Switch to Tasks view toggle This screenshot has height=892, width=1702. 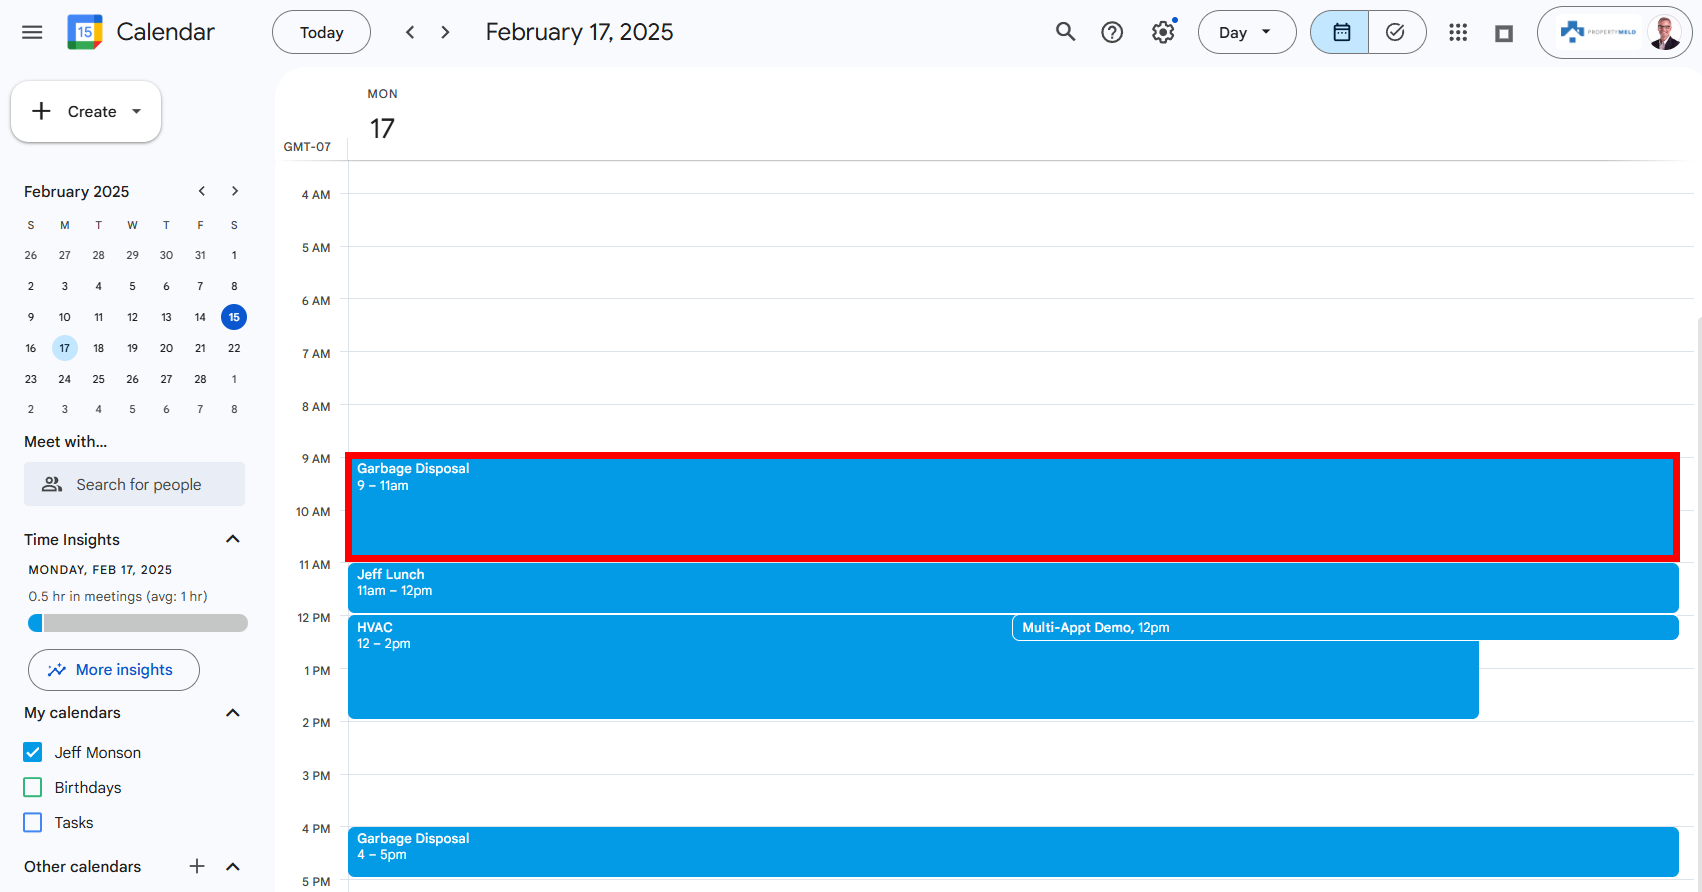(x=1396, y=32)
